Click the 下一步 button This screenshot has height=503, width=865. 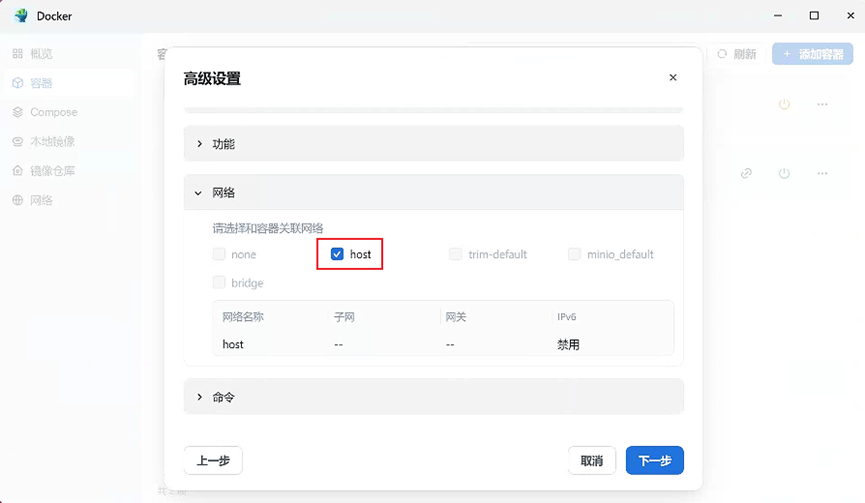[x=655, y=460]
